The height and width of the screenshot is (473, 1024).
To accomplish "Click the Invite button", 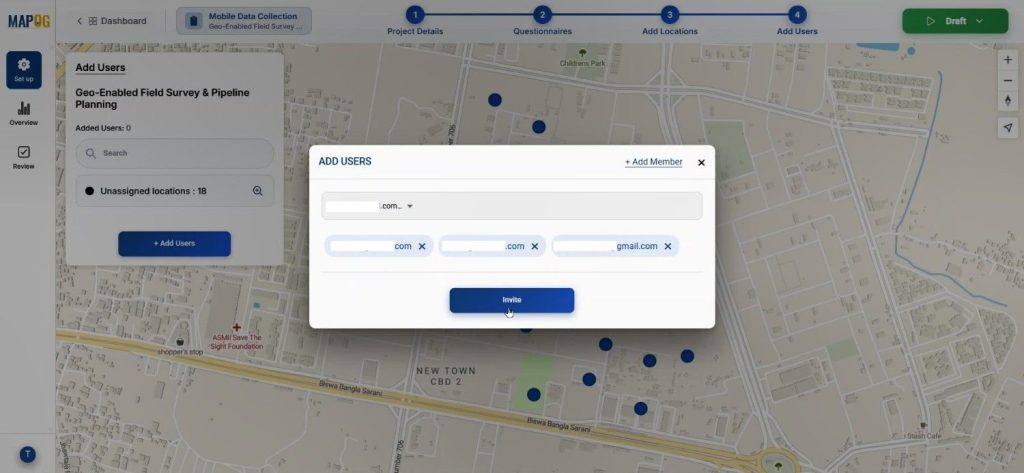I will [511, 300].
